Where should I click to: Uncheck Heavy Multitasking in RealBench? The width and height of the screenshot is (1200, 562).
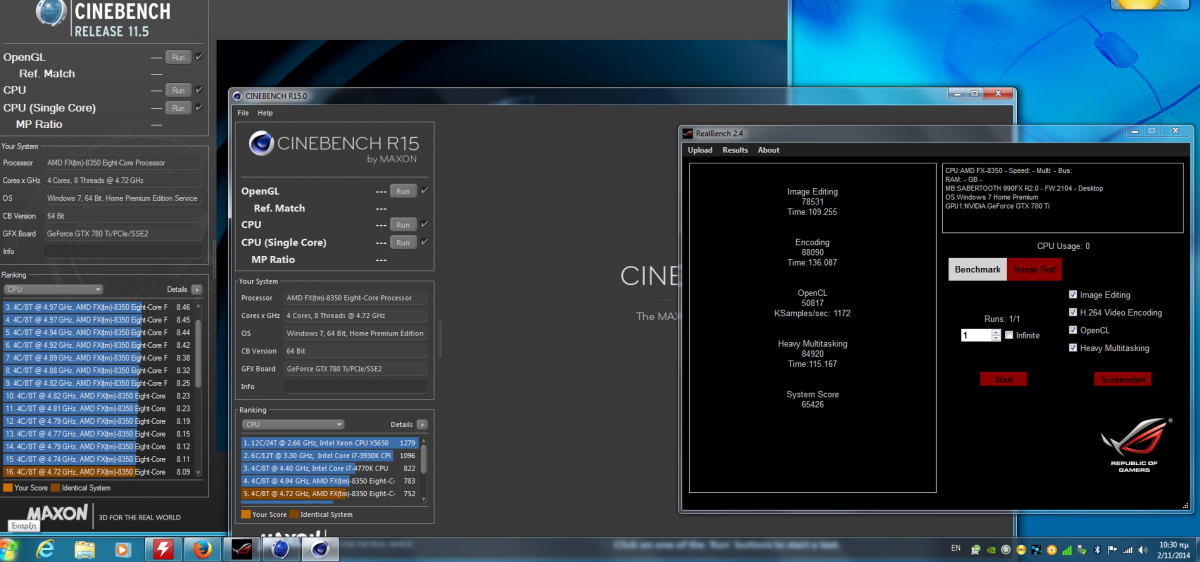point(1073,347)
